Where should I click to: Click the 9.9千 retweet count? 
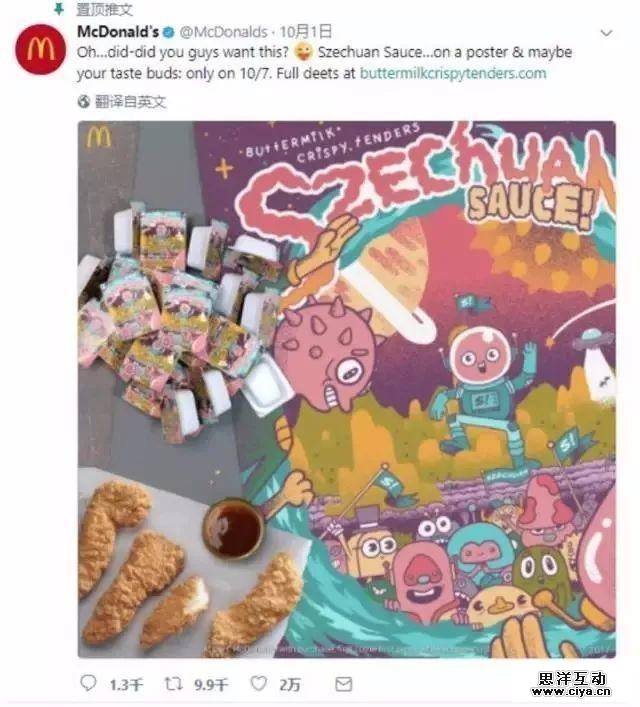211,685
